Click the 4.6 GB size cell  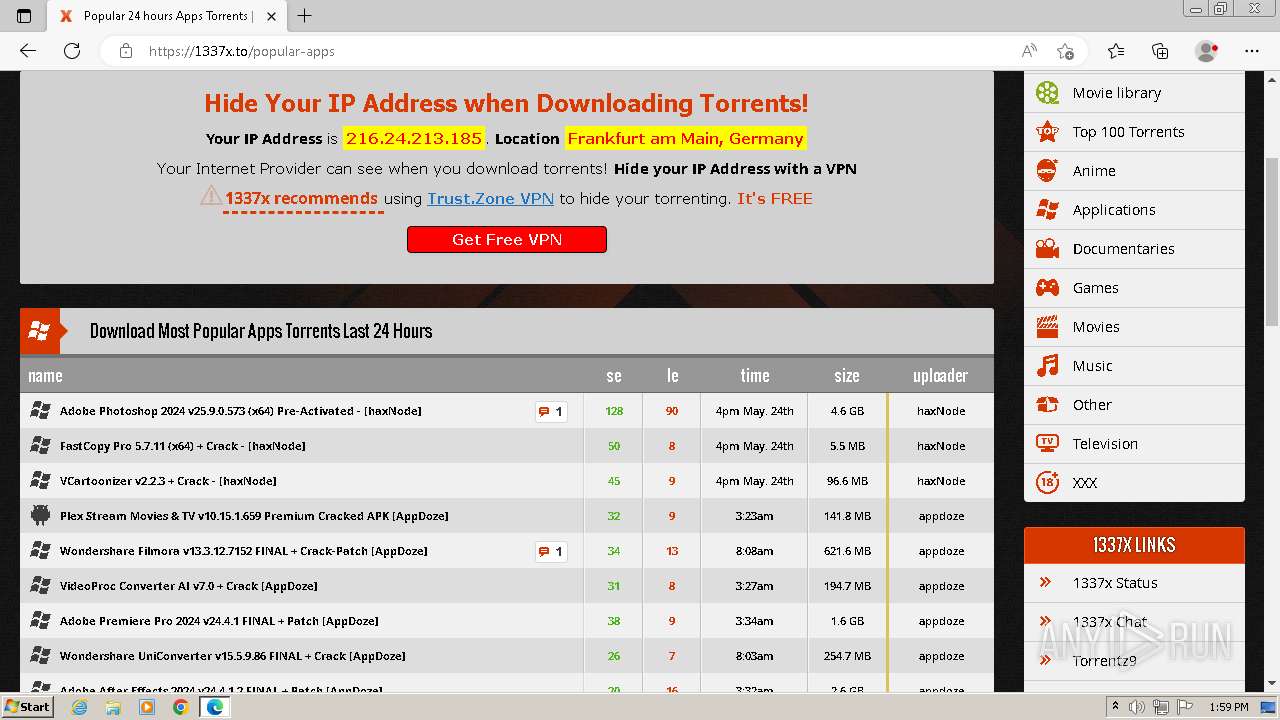coord(847,411)
